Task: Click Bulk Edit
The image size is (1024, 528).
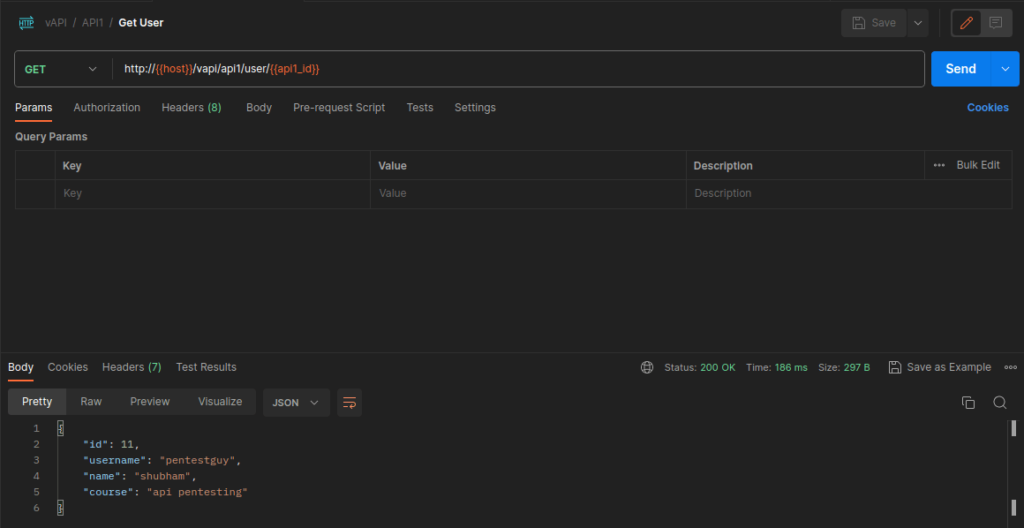Action: pyautogui.click(x=978, y=165)
